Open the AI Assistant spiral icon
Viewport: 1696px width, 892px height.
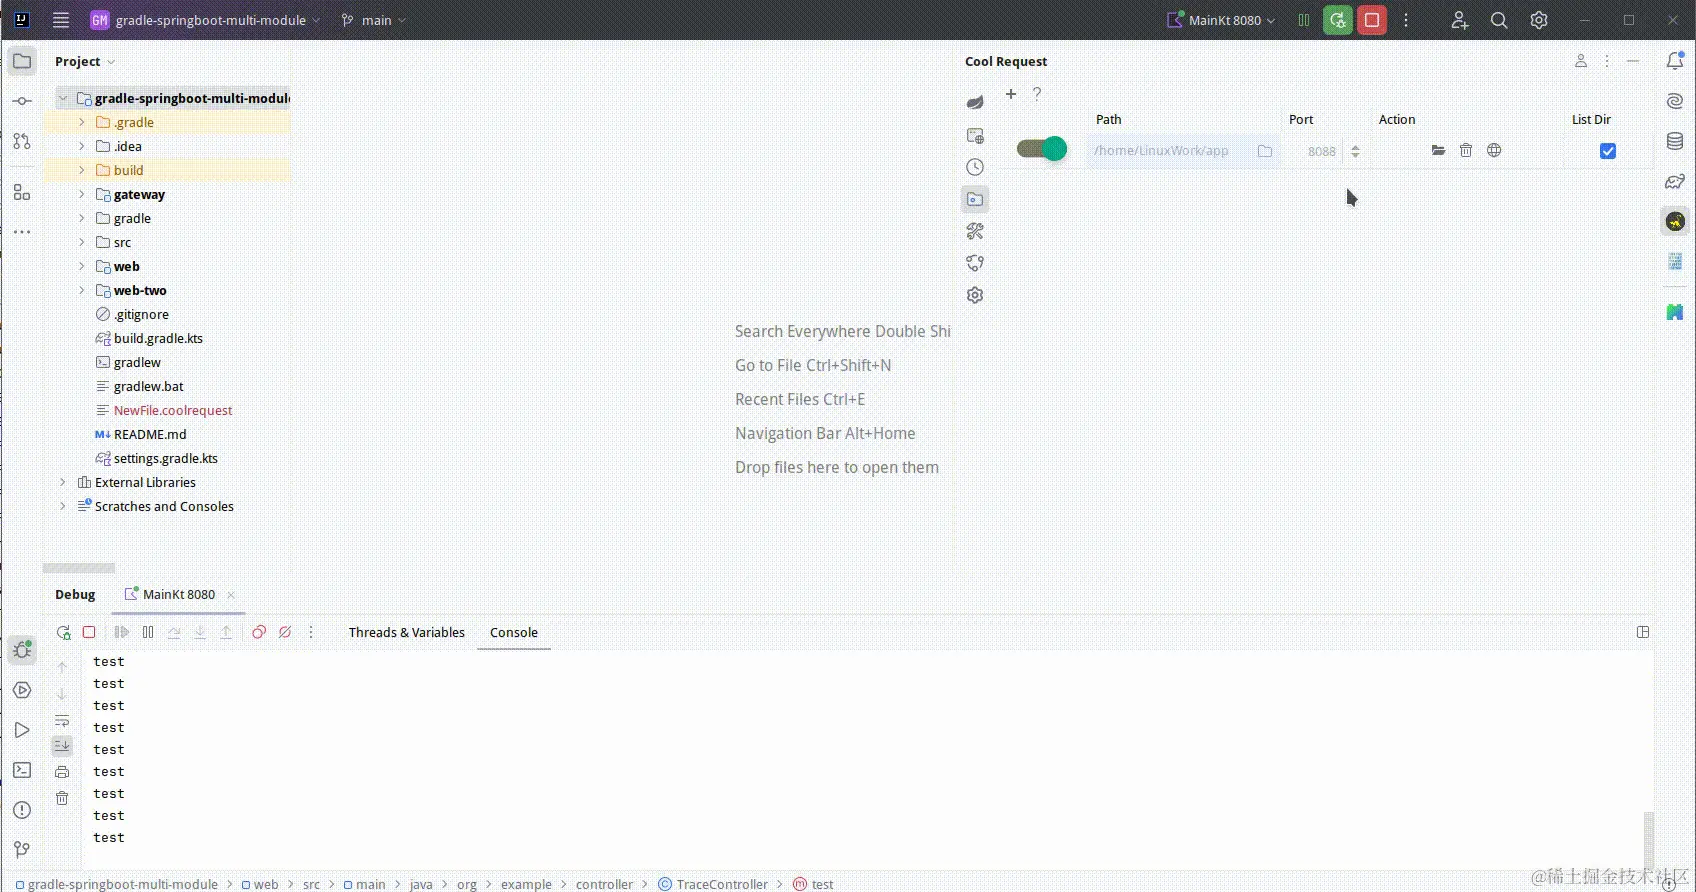tap(1675, 101)
